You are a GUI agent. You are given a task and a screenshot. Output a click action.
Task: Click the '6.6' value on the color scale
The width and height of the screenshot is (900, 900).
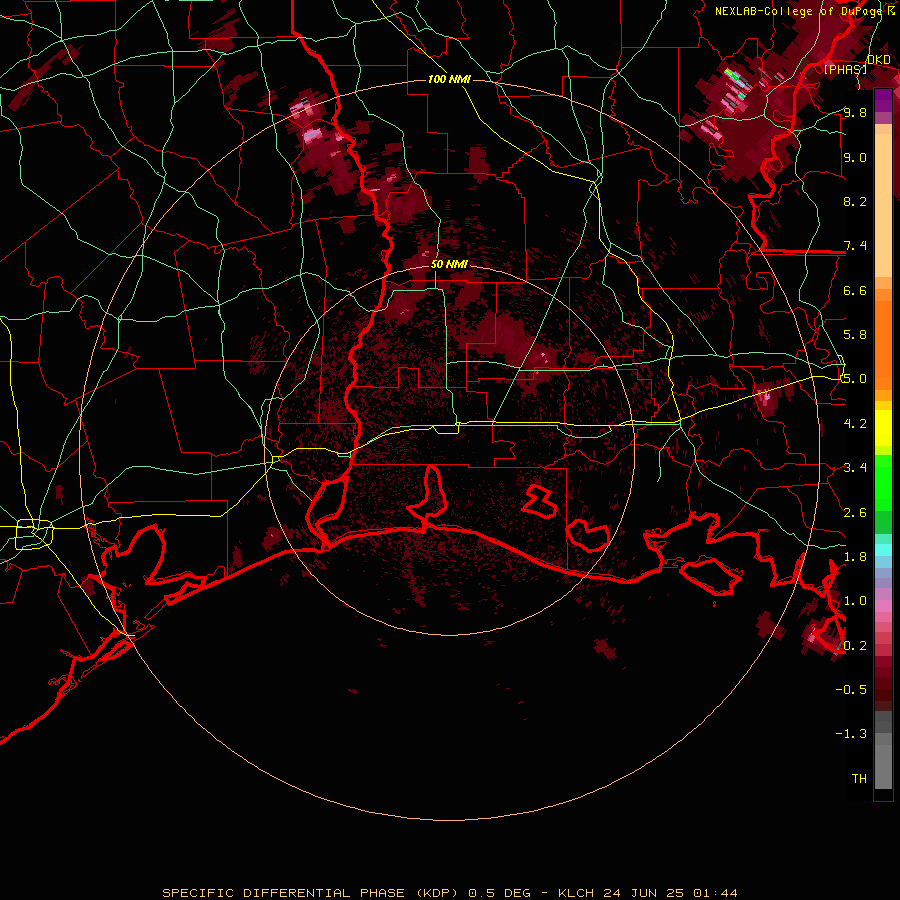tap(855, 290)
